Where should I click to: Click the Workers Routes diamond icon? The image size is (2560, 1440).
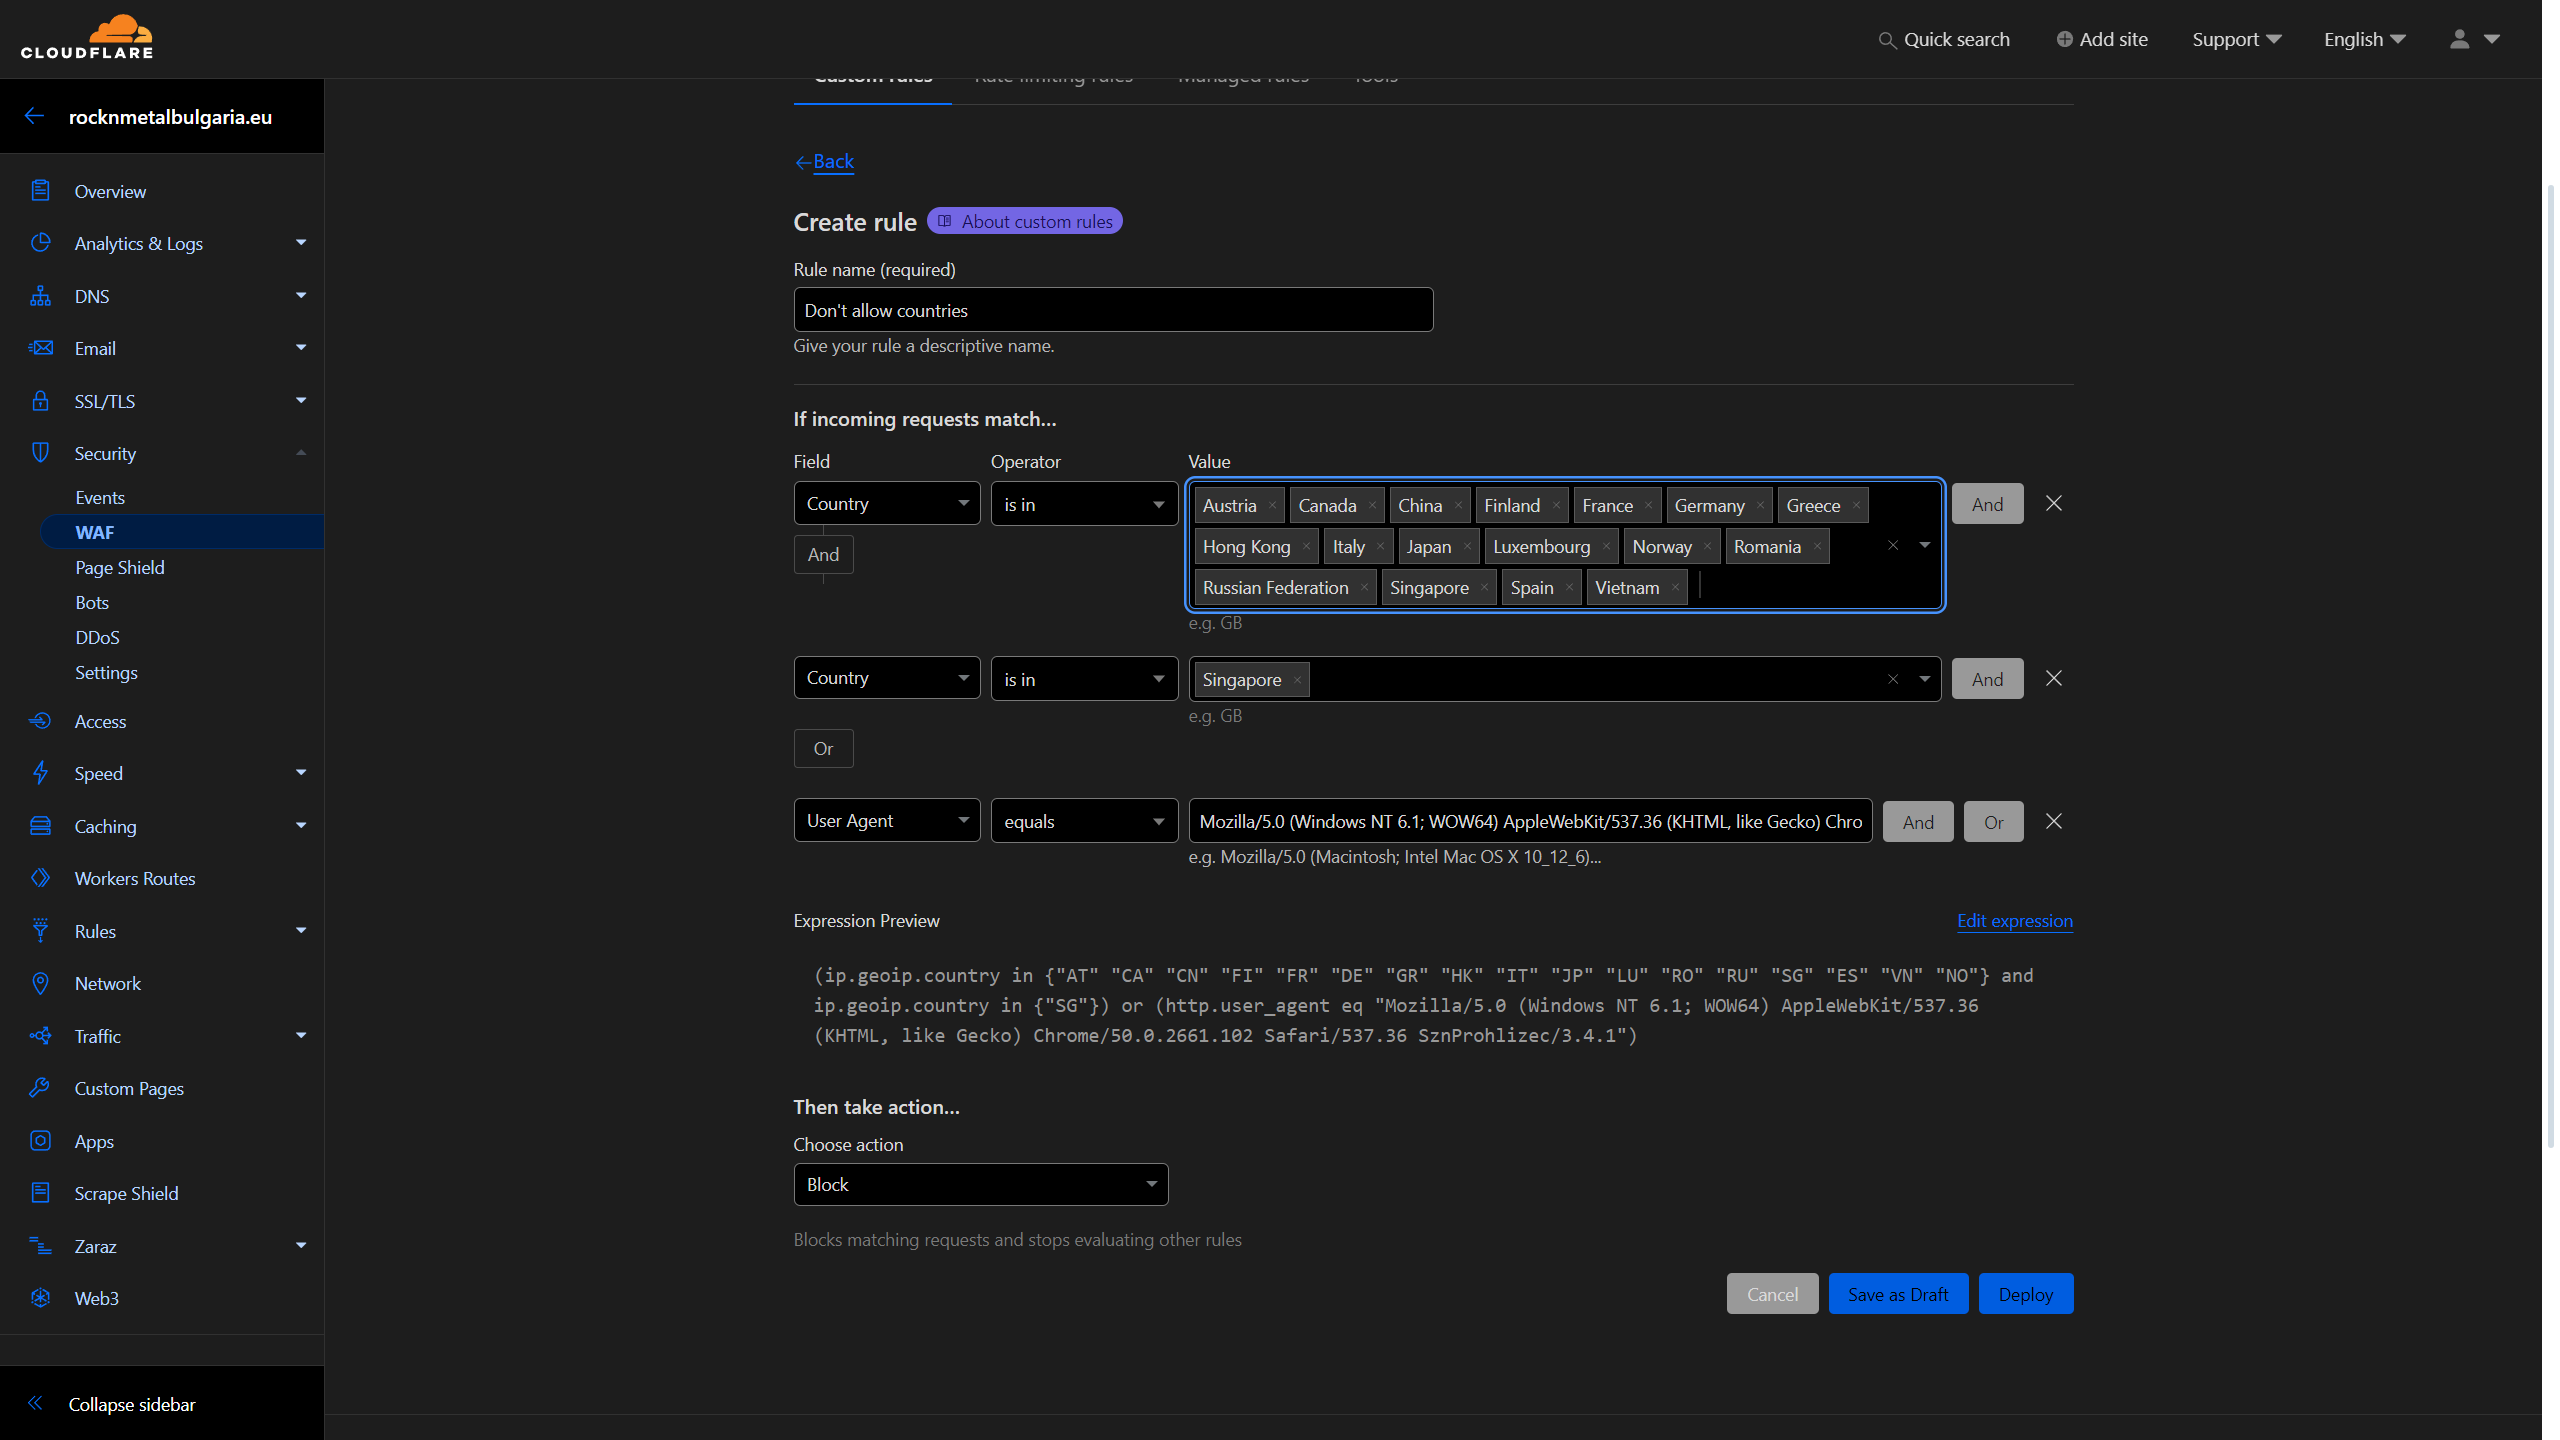[40, 878]
